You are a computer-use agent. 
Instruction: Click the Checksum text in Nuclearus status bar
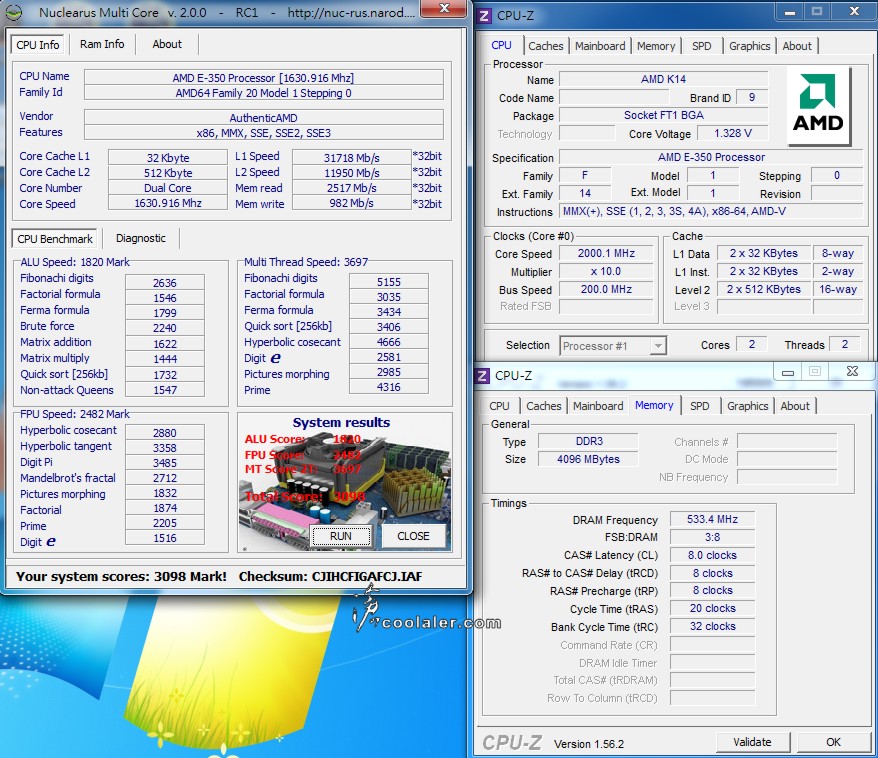pos(330,577)
